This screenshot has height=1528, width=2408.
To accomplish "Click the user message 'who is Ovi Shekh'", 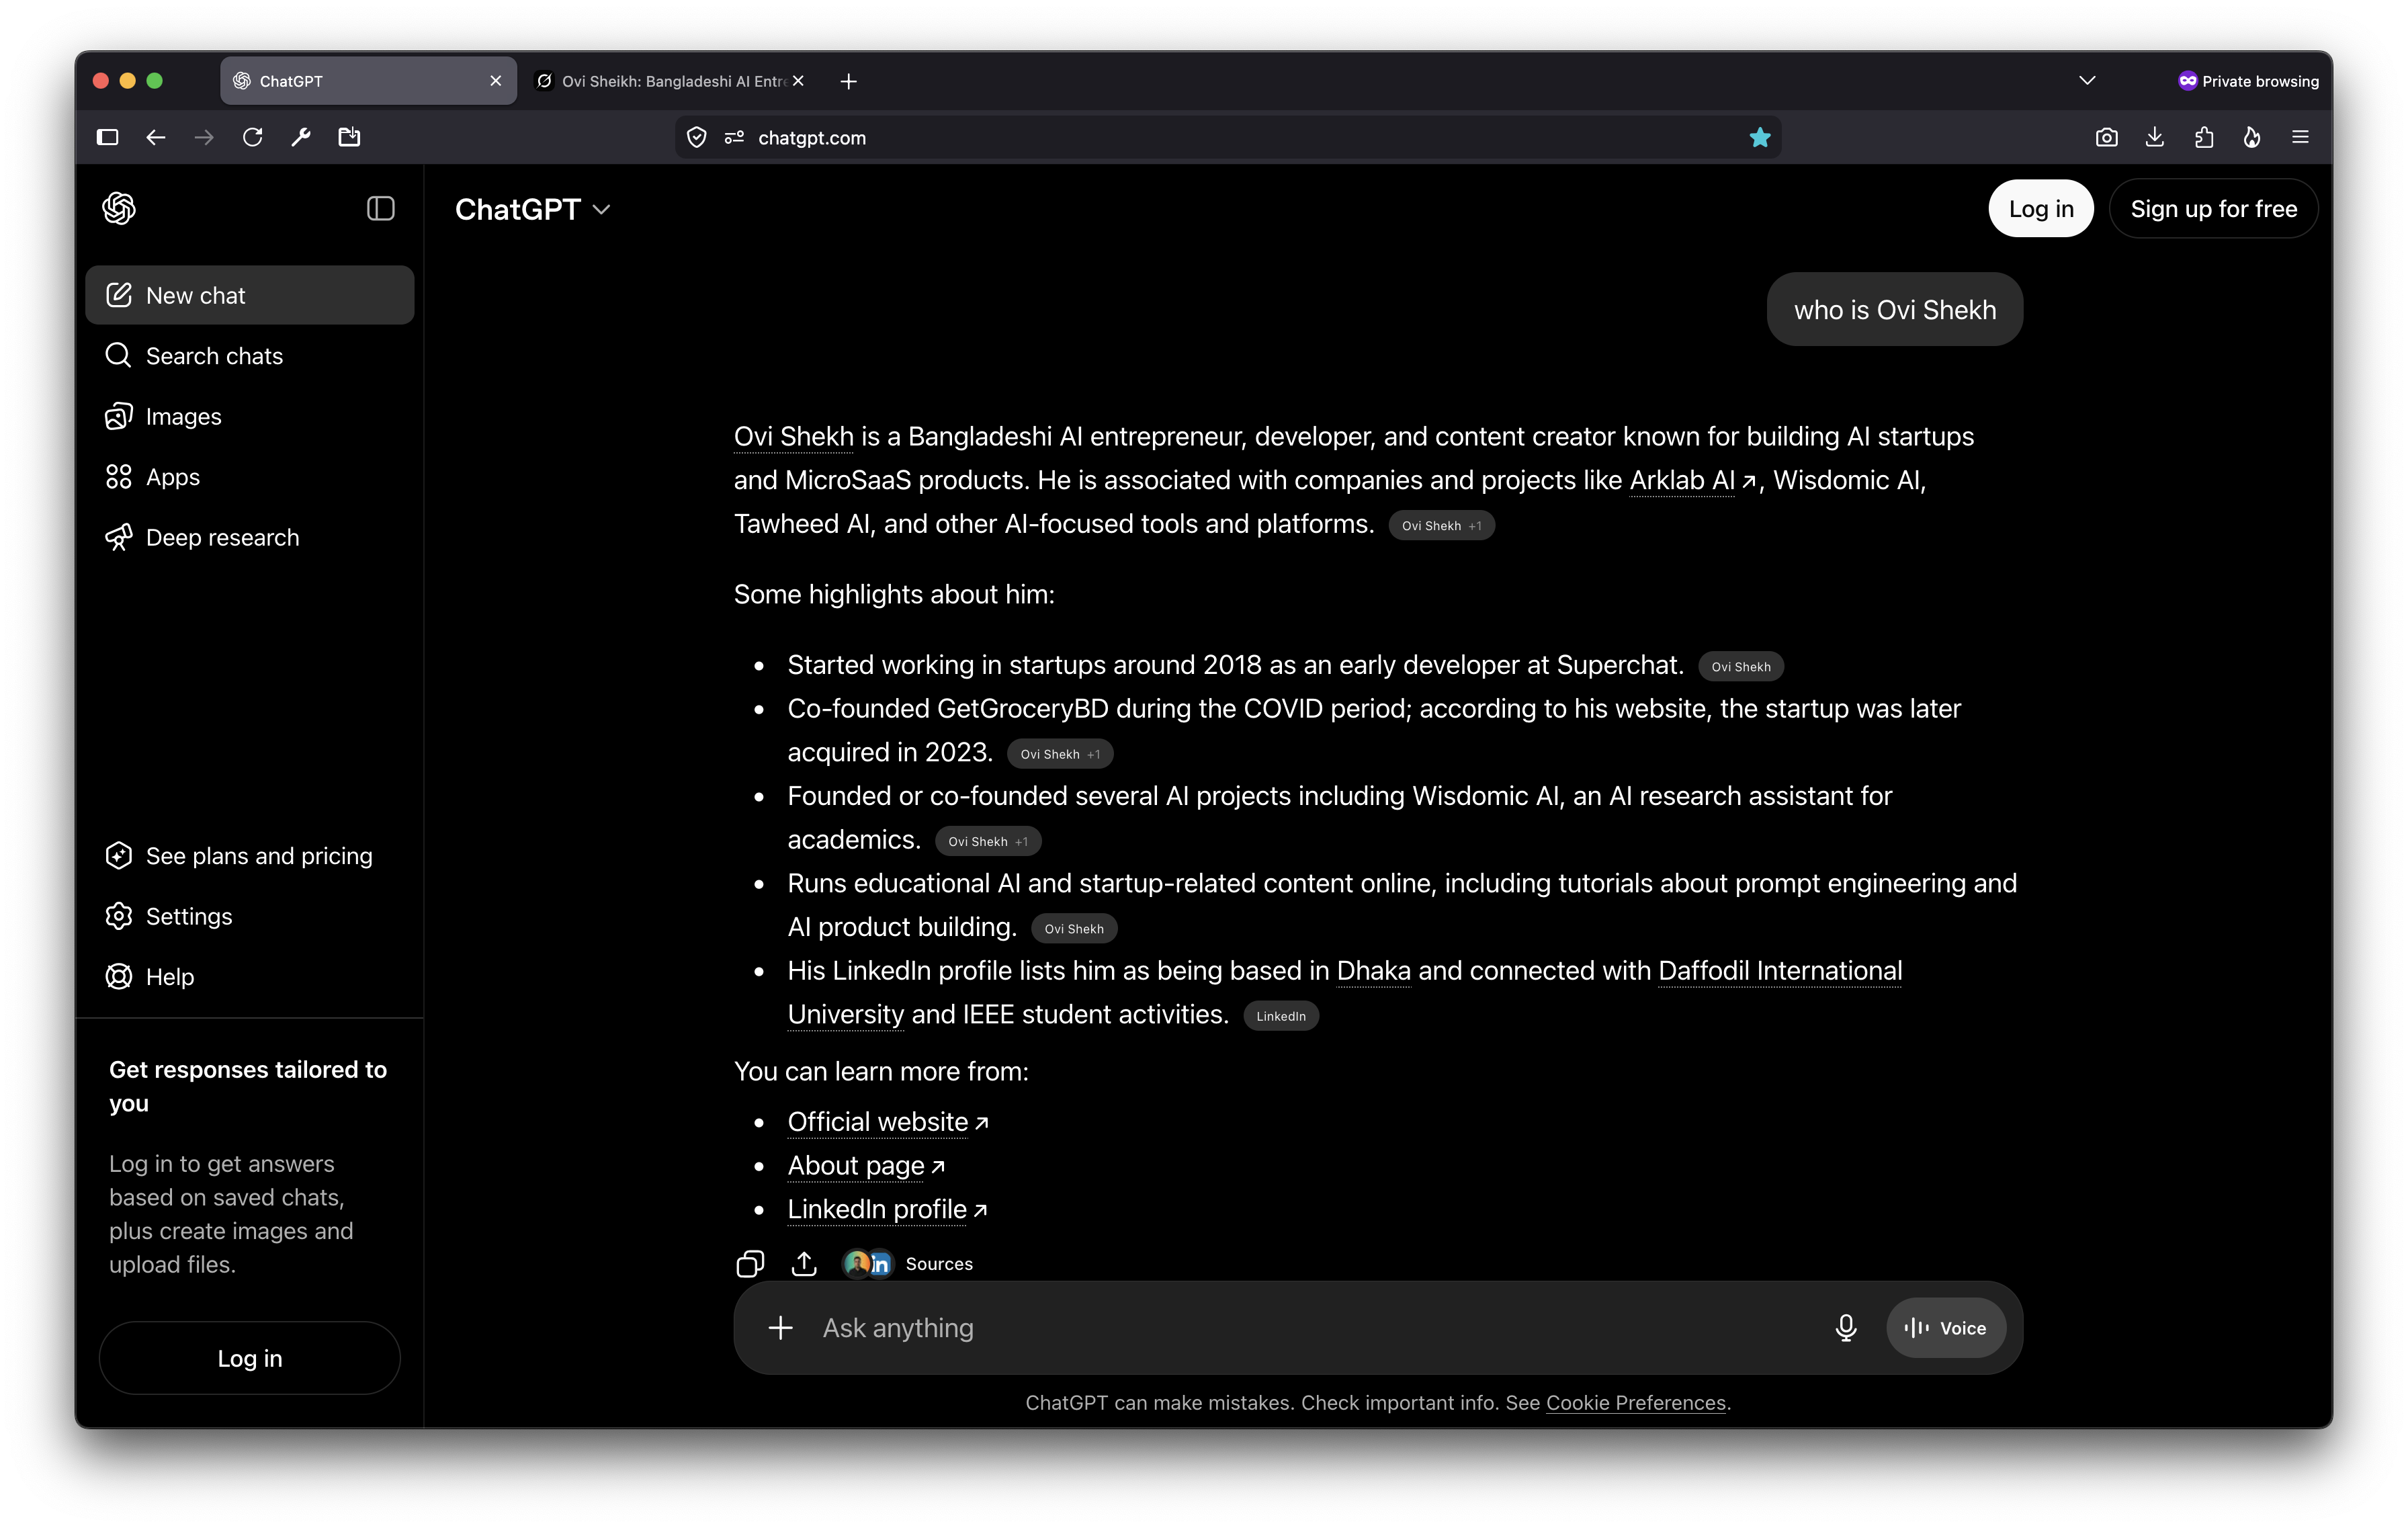I will point(1895,310).
